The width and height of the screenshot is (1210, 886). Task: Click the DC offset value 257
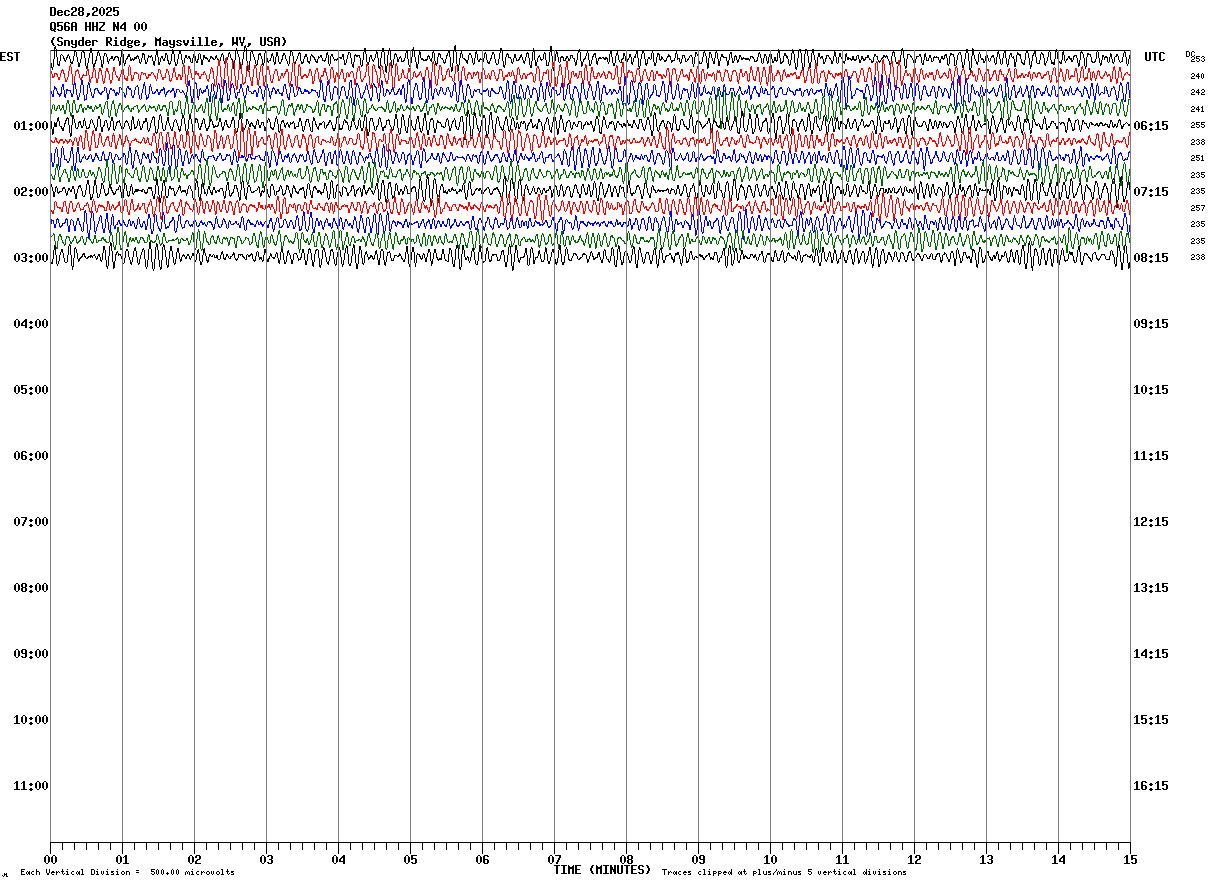1197,208
